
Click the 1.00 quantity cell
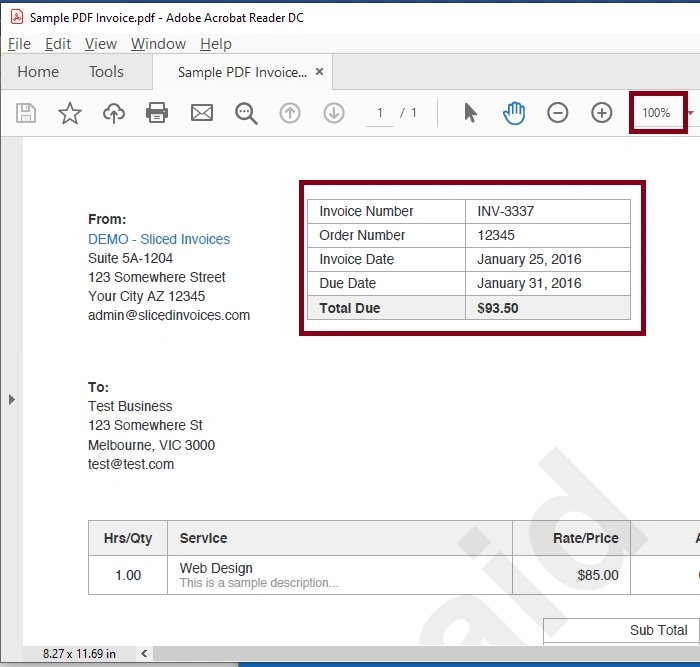click(128, 575)
